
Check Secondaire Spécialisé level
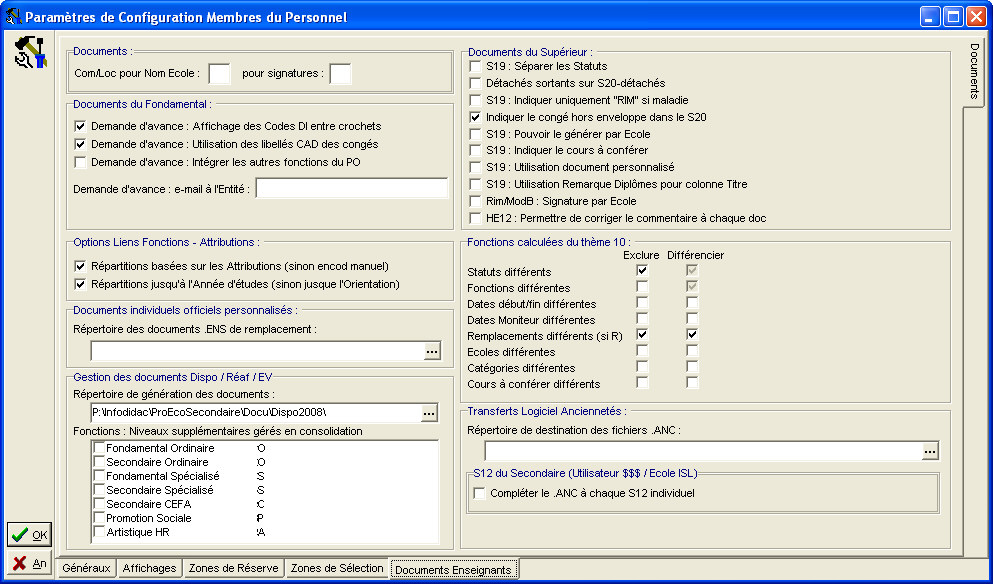click(x=99, y=490)
